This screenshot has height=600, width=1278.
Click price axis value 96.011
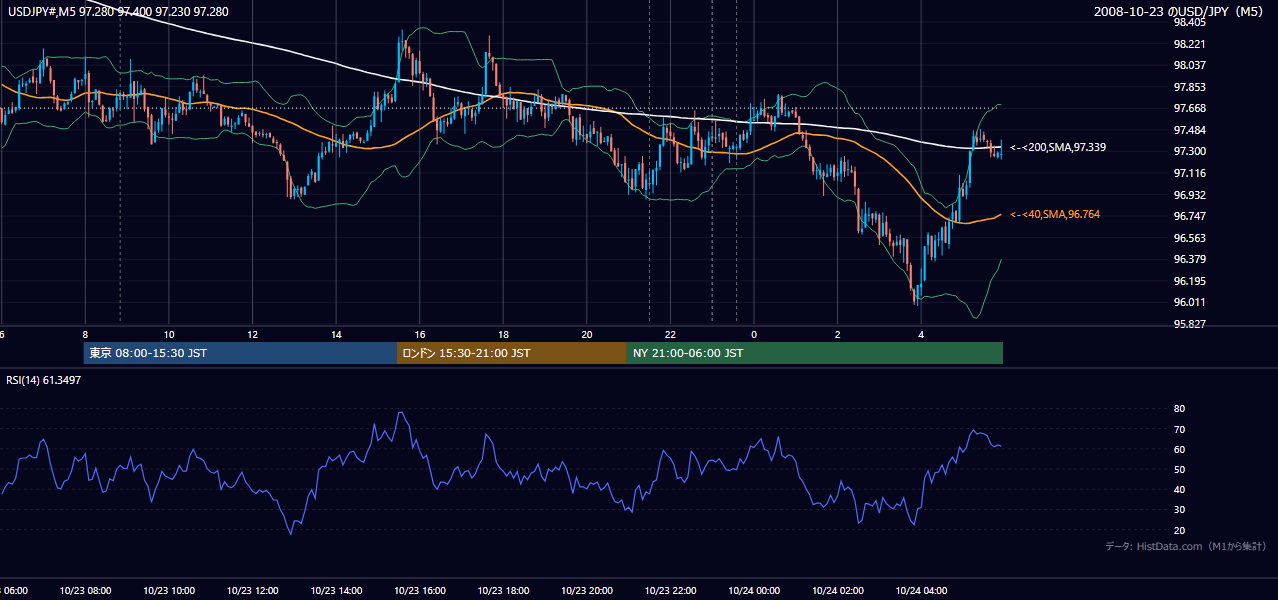coord(1189,302)
